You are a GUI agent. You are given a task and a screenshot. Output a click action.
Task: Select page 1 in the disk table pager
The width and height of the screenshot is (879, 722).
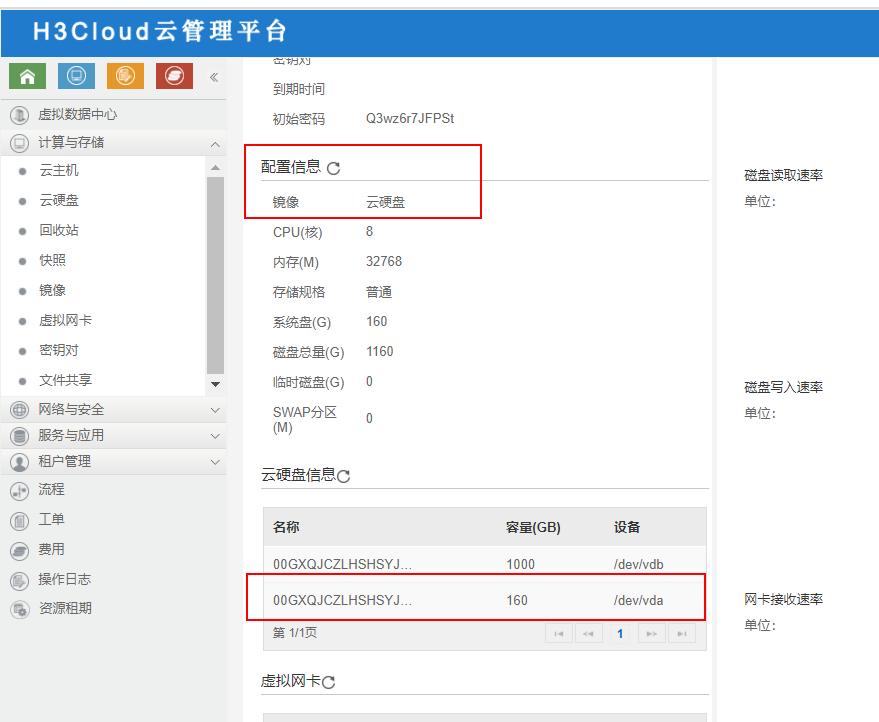click(620, 633)
